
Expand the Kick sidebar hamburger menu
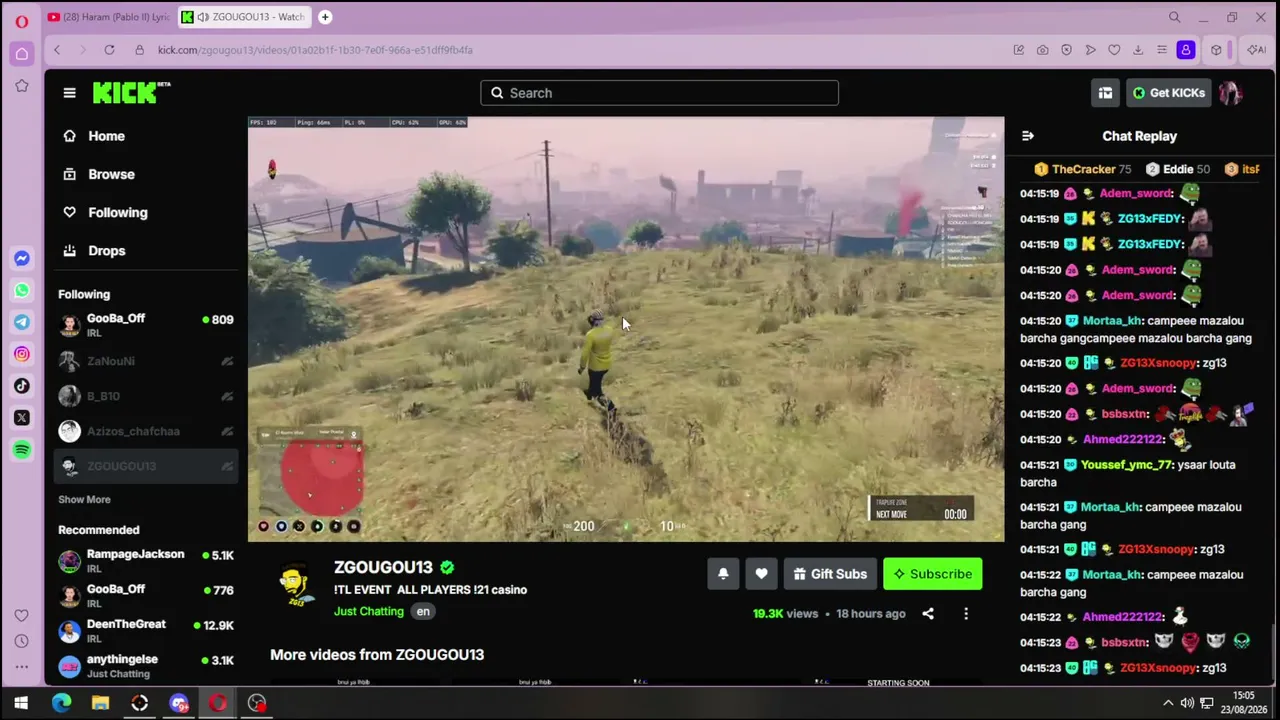tap(69, 93)
